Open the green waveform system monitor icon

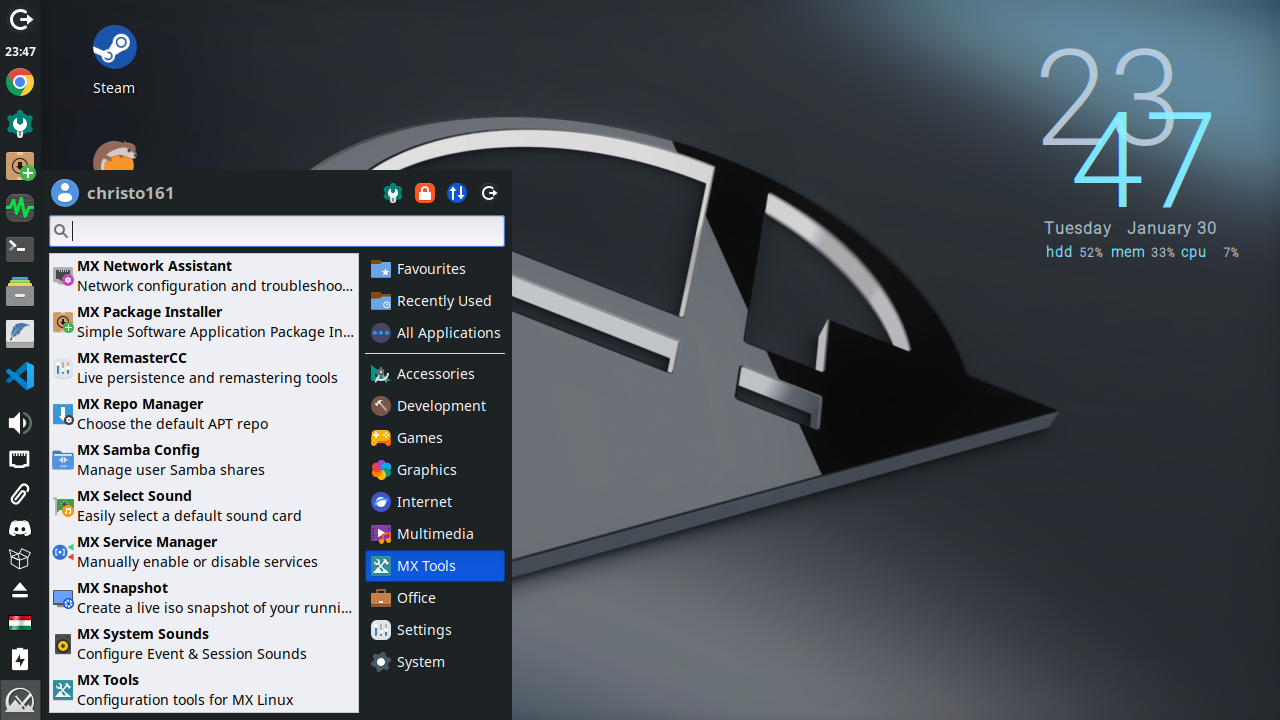(20, 208)
